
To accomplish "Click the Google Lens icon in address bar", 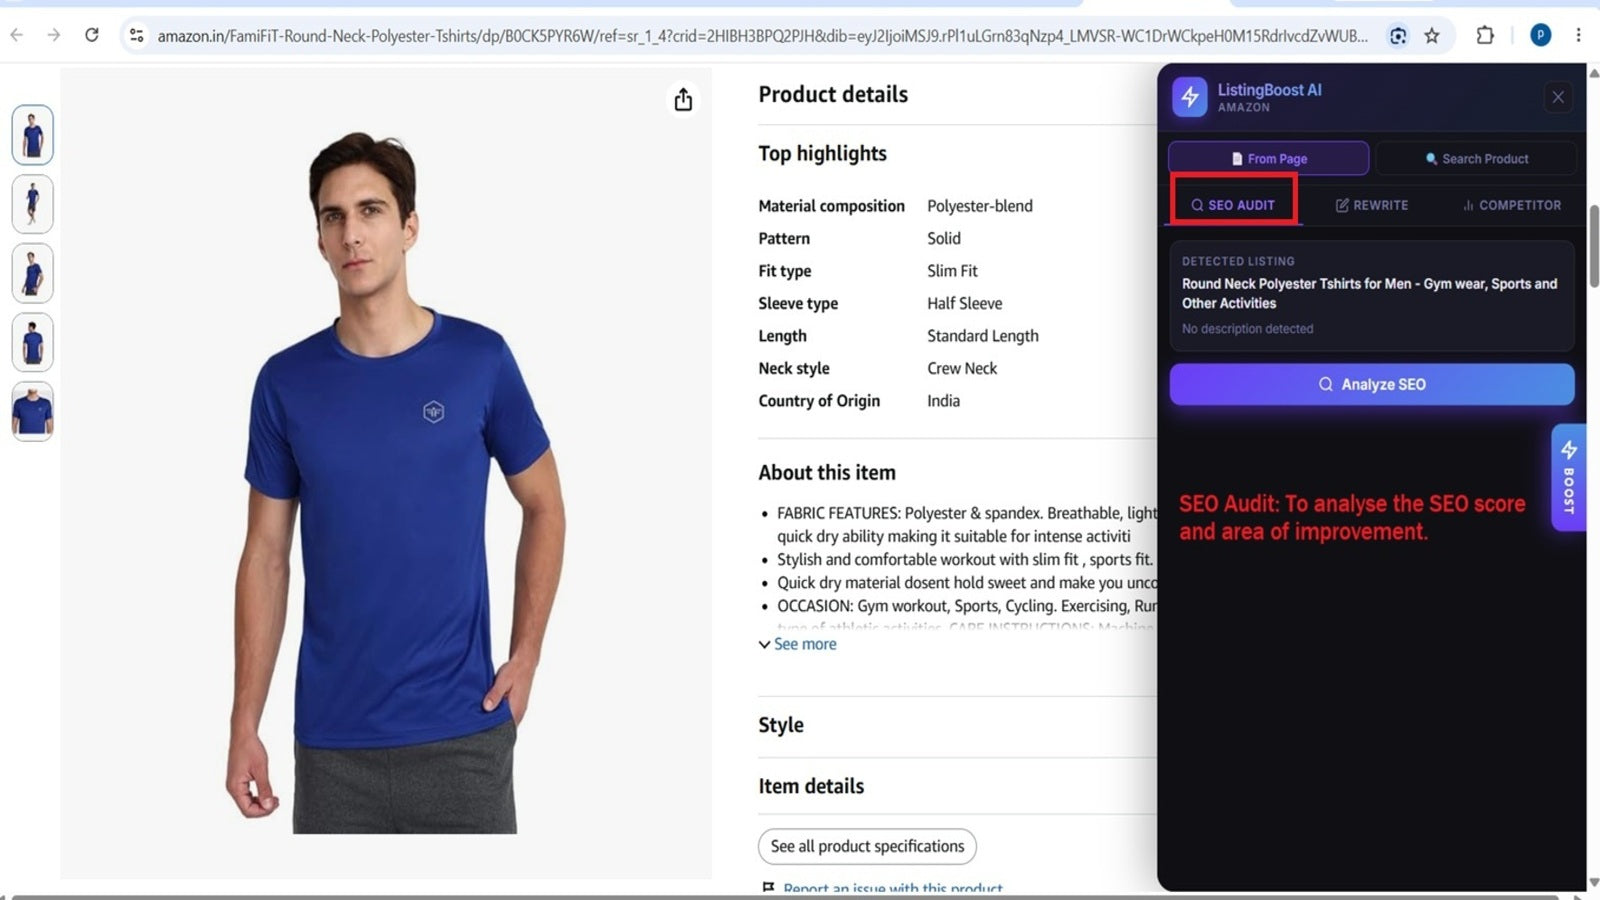I will pyautogui.click(x=1398, y=36).
